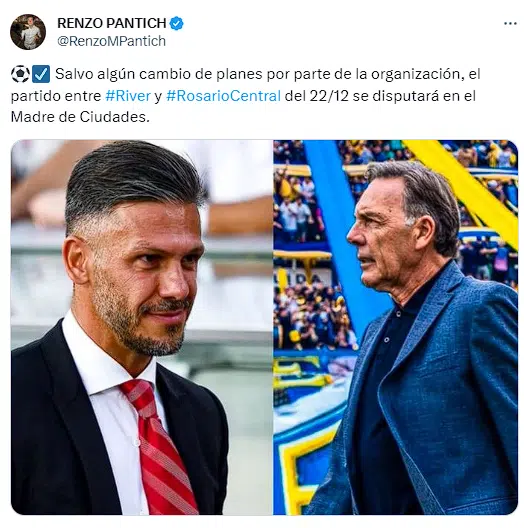524x528 pixels.
Task: Click the soccer ball emoji
Action: click(21, 74)
